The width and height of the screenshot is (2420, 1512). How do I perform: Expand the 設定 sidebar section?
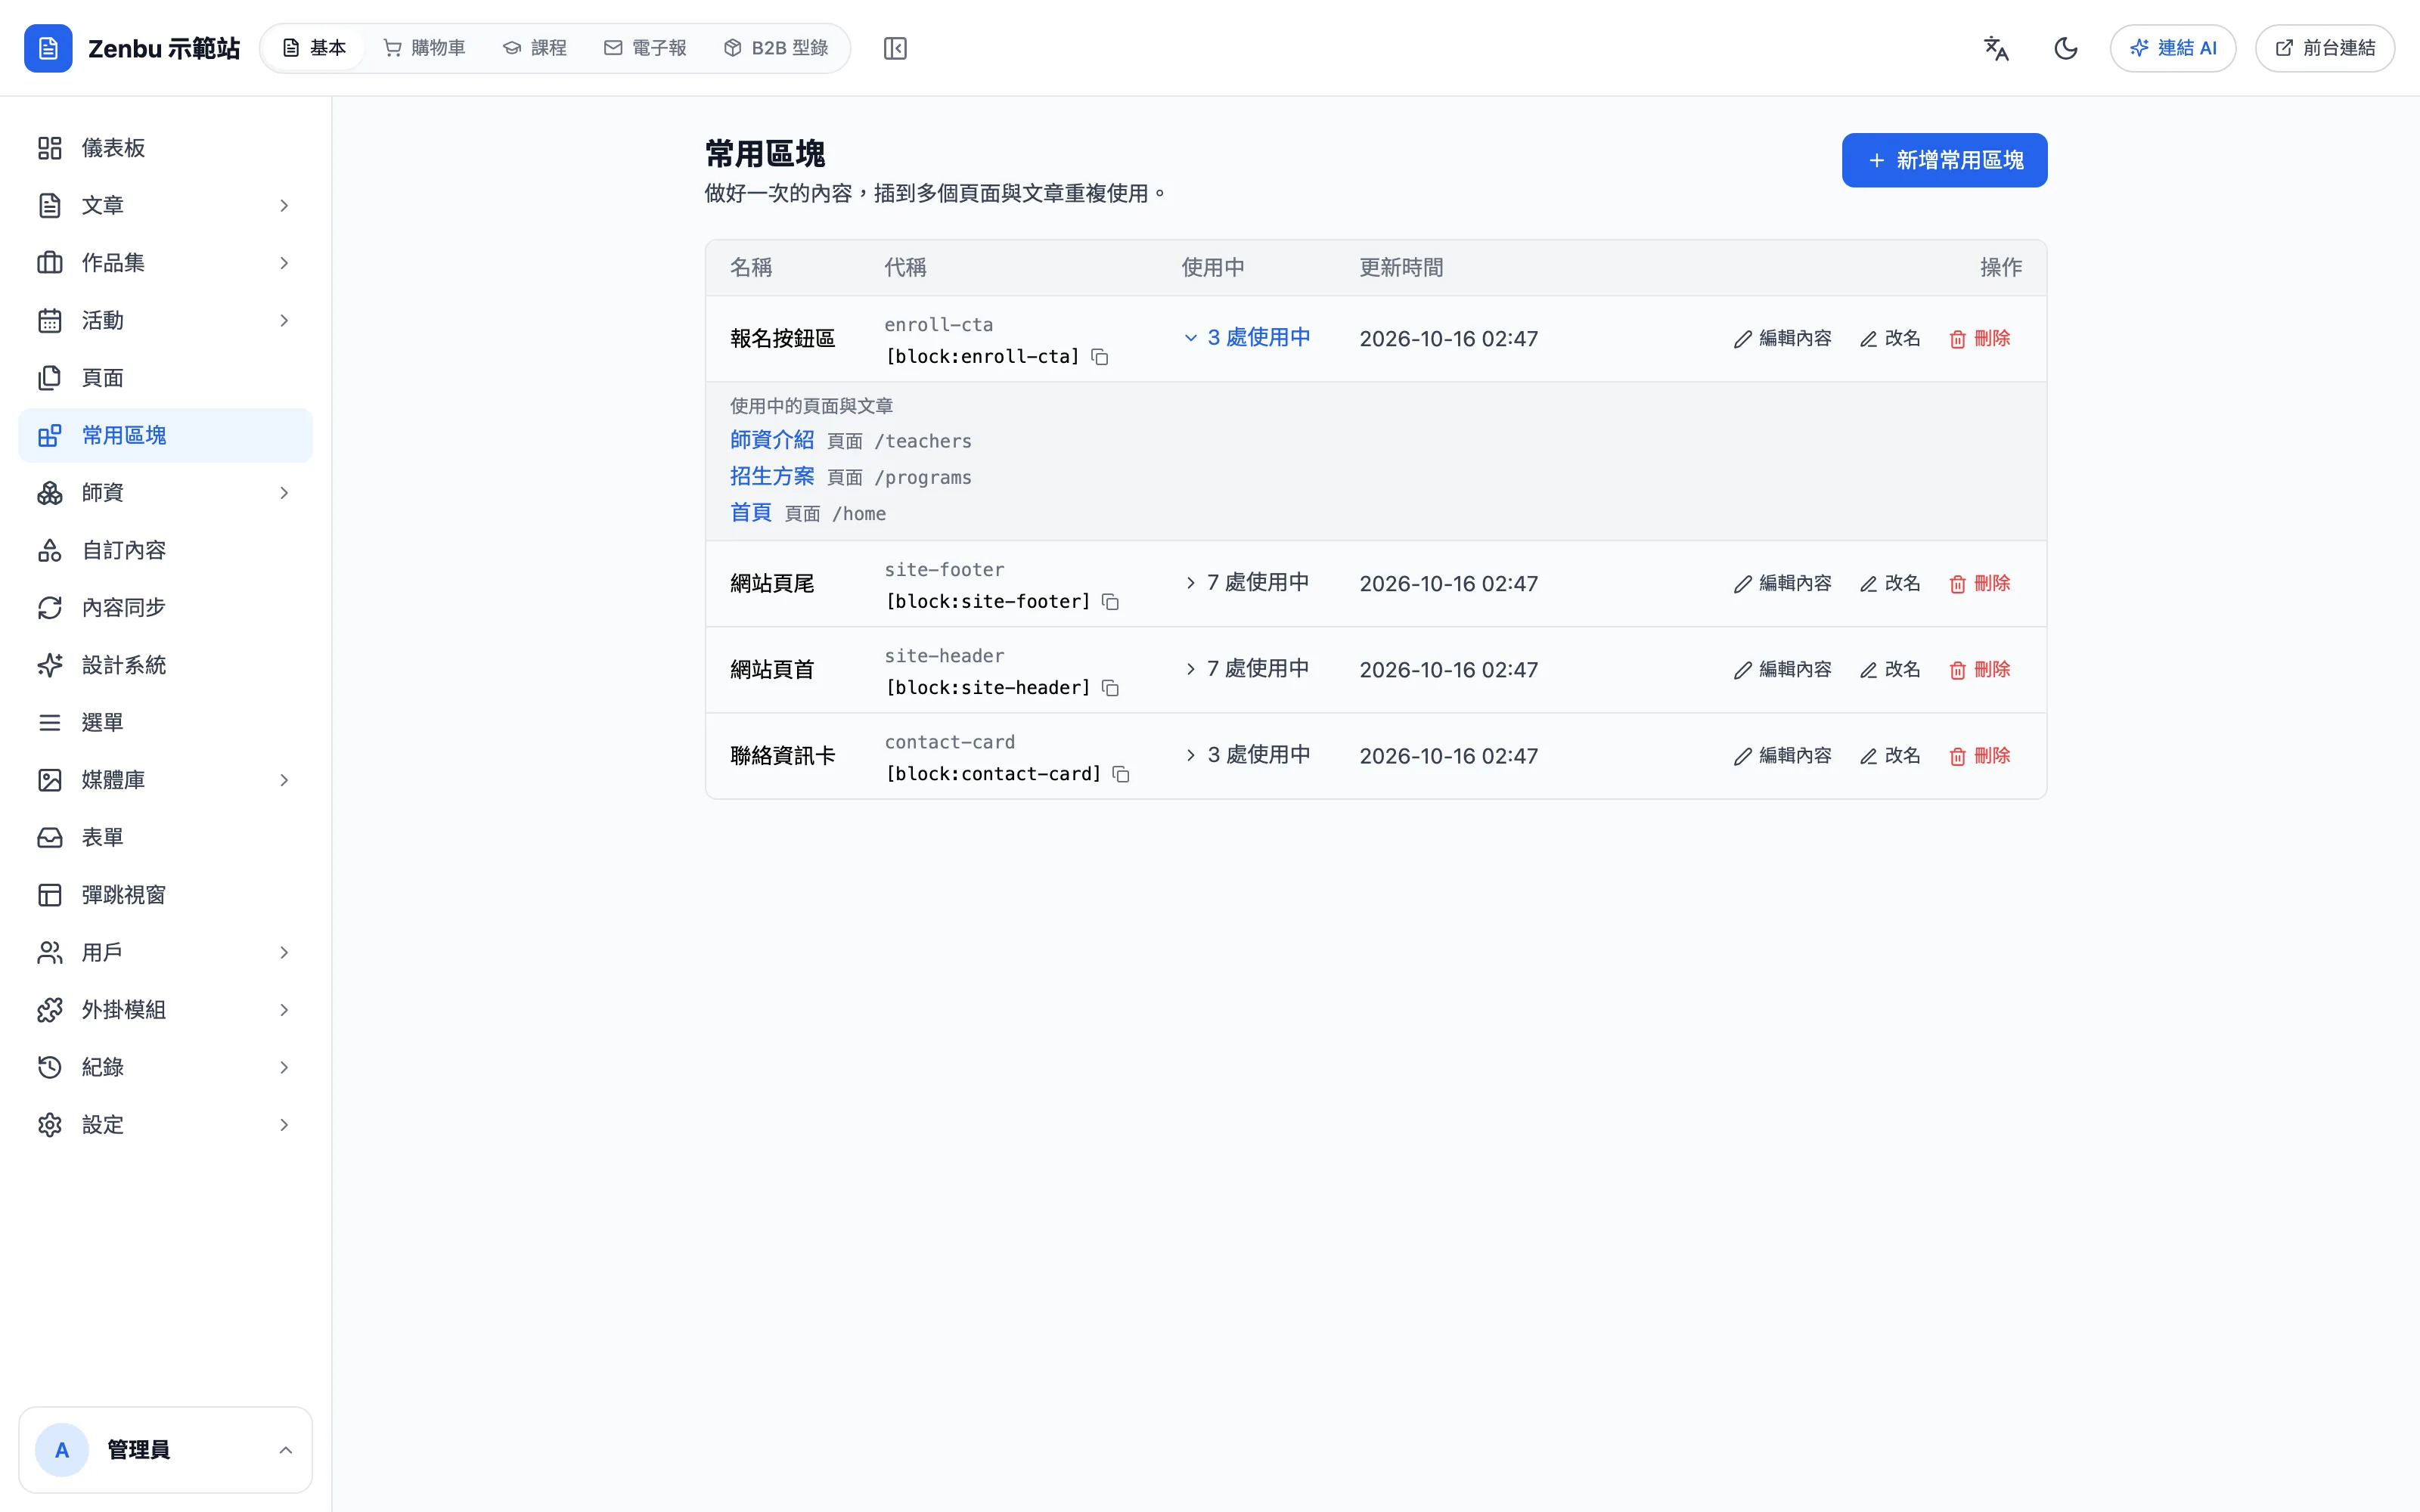[166, 1125]
